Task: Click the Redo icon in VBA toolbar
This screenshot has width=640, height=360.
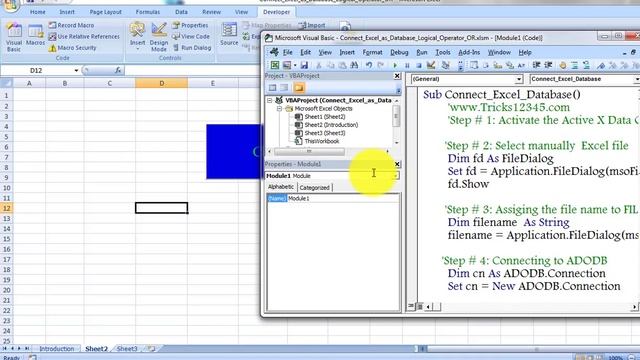Action: (x=380, y=65)
